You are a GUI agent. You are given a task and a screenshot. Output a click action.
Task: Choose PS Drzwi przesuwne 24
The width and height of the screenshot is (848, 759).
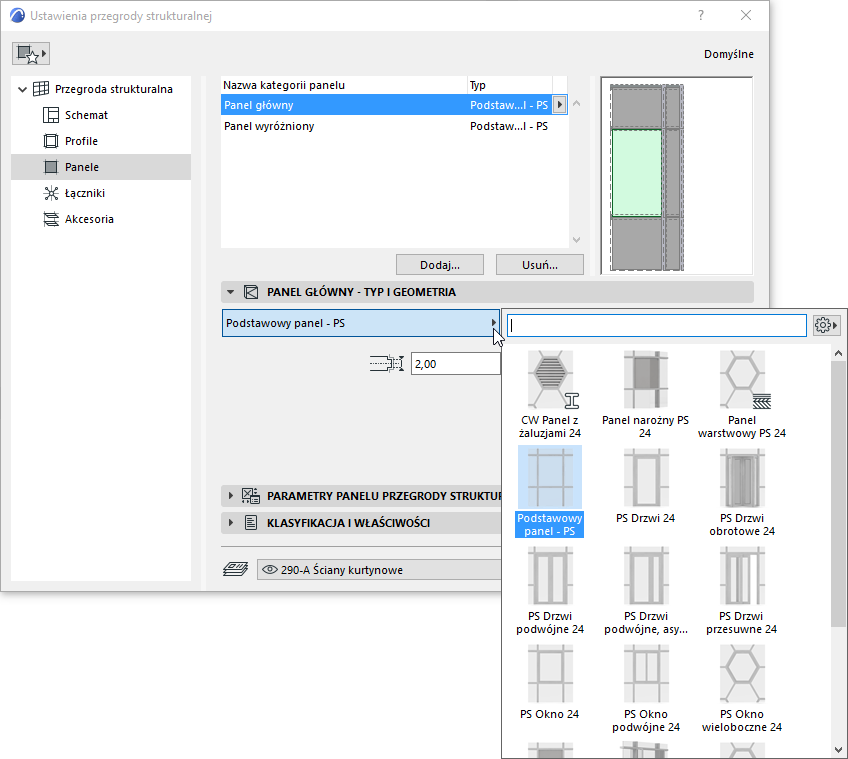[741, 591]
